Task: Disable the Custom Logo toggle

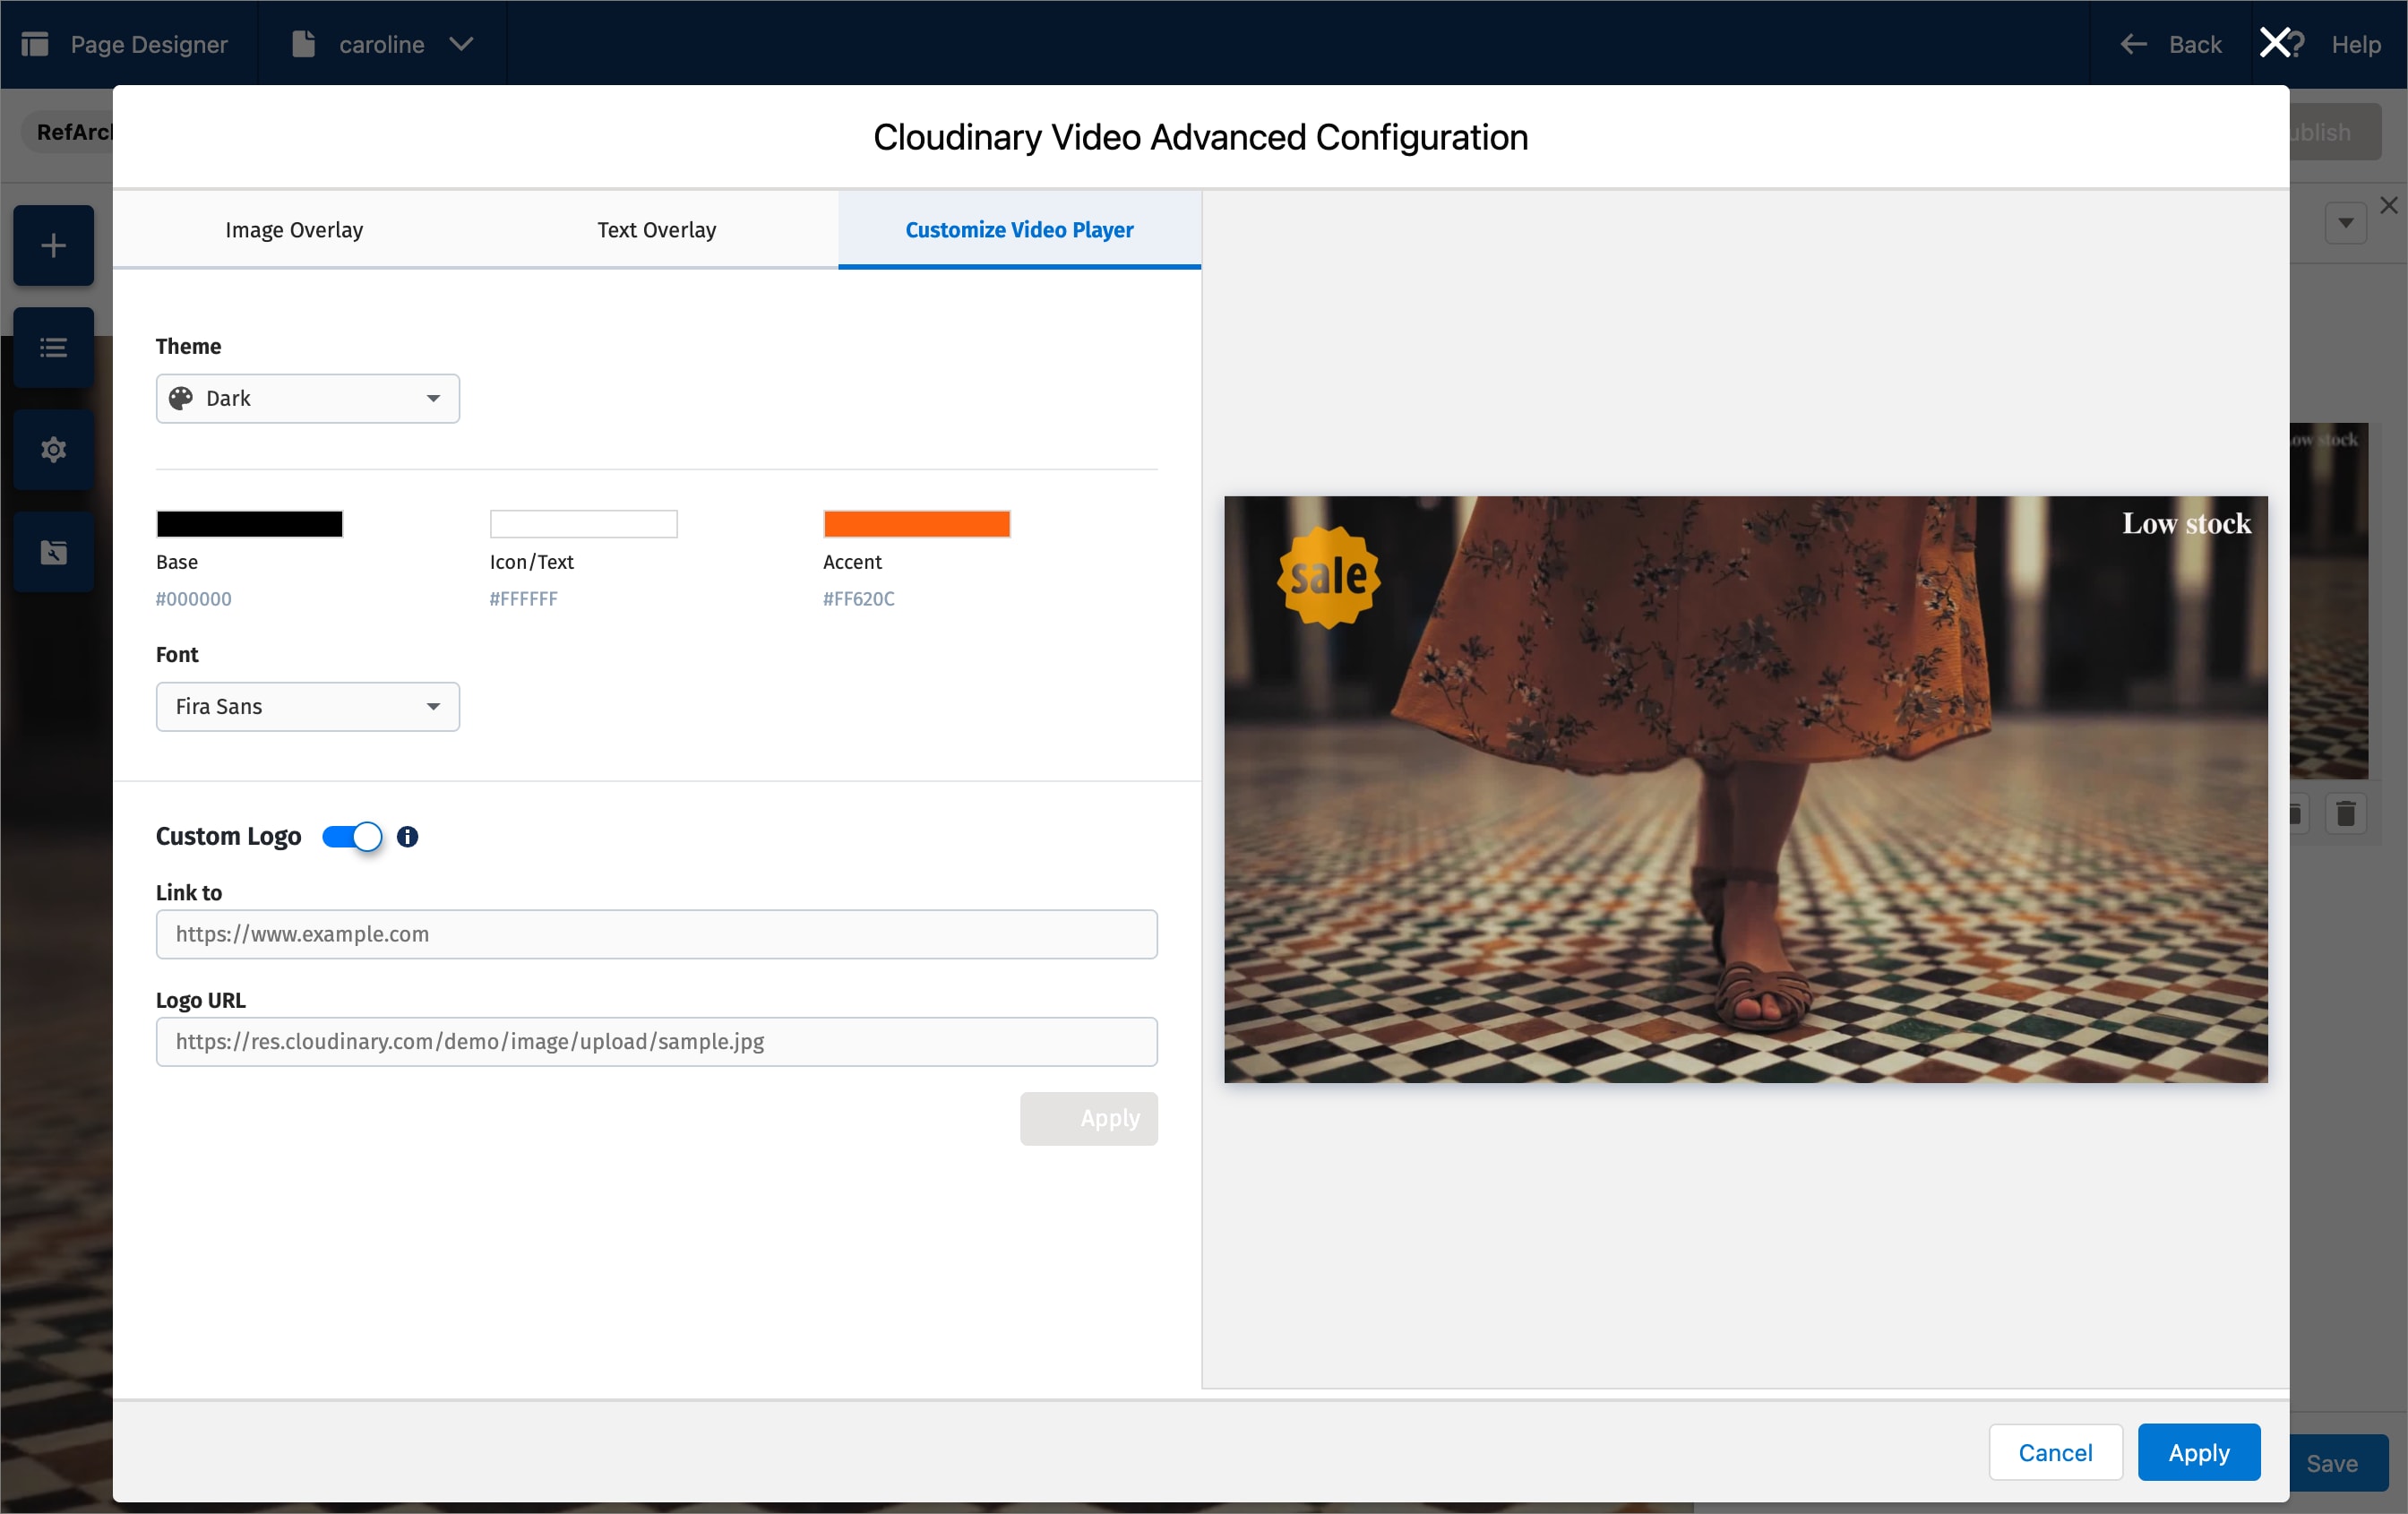Action: [350, 837]
